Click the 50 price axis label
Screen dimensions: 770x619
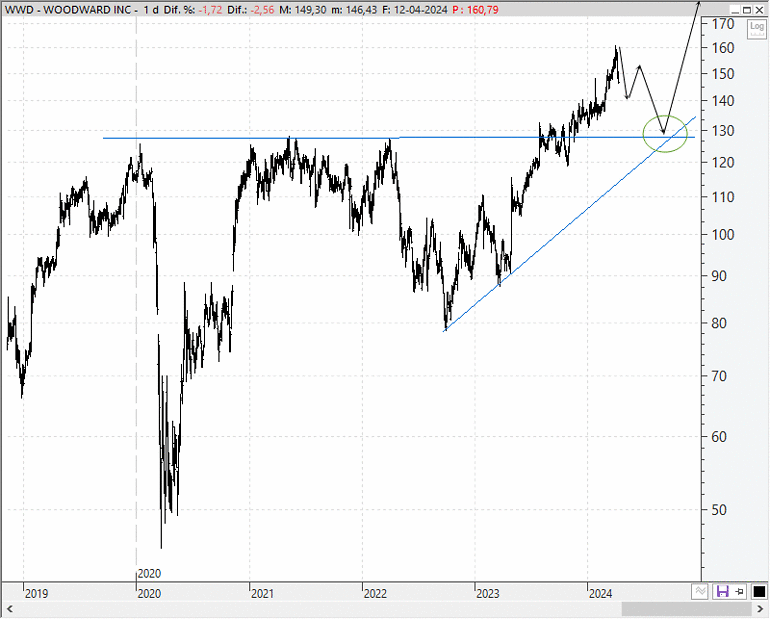[719, 510]
